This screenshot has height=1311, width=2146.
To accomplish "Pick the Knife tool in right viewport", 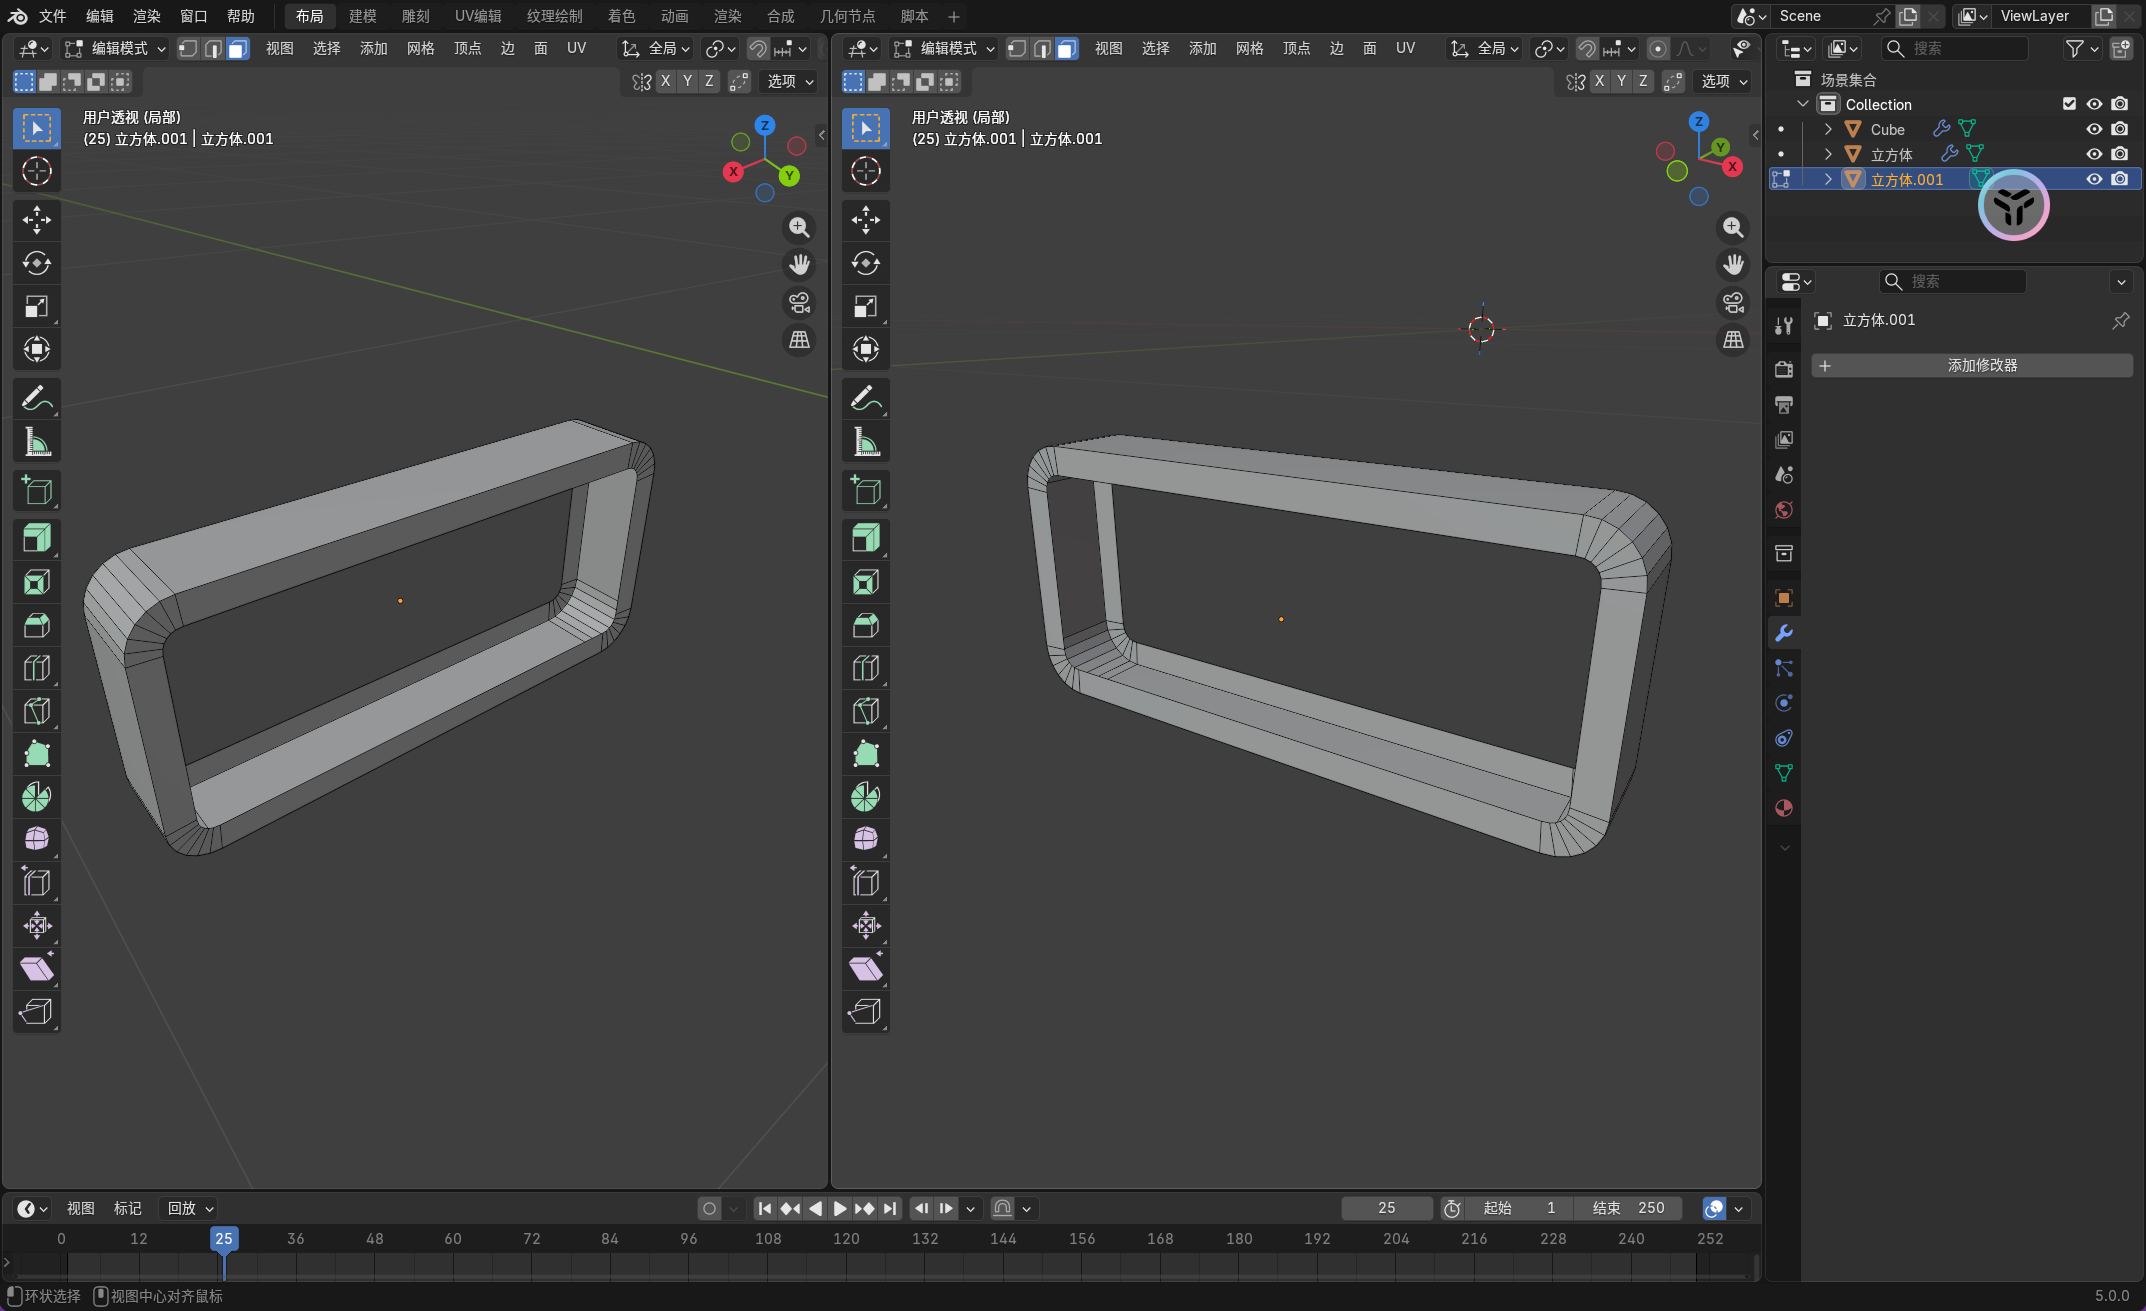I will pos(866,711).
